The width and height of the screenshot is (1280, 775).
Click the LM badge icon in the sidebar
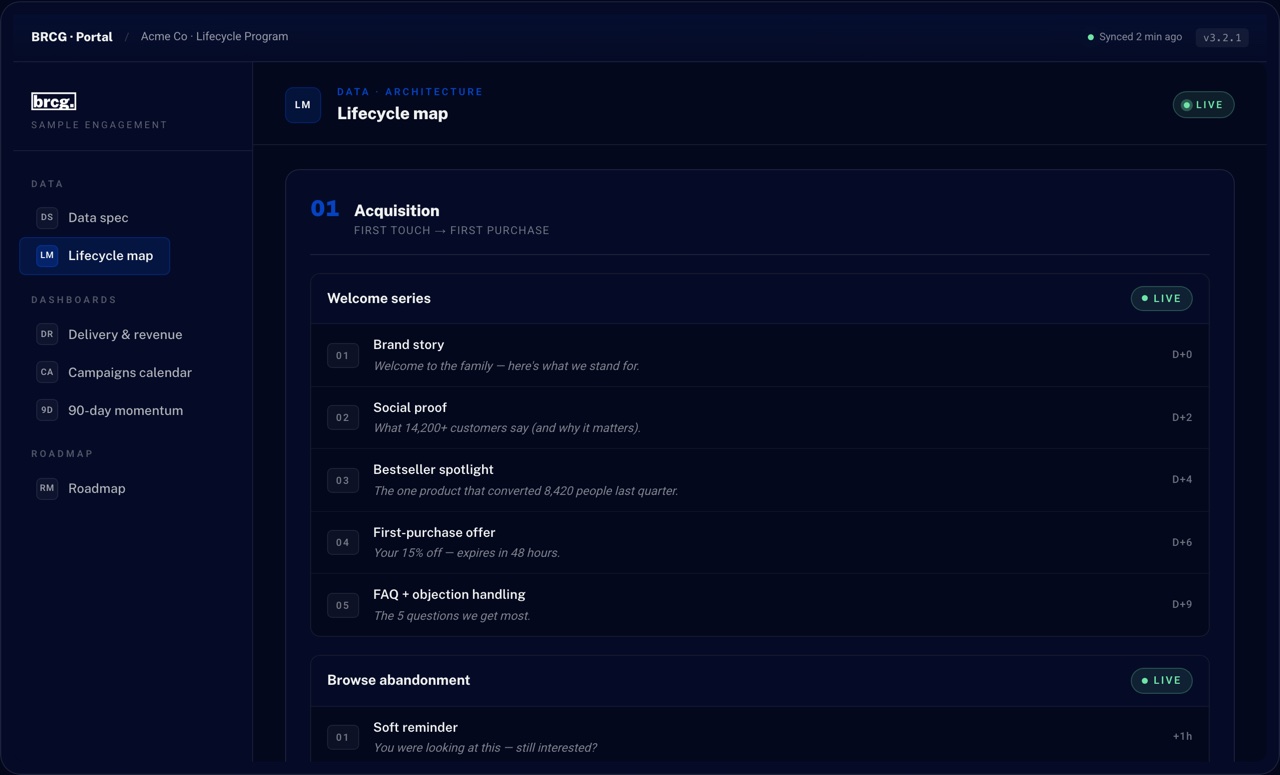tap(47, 255)
